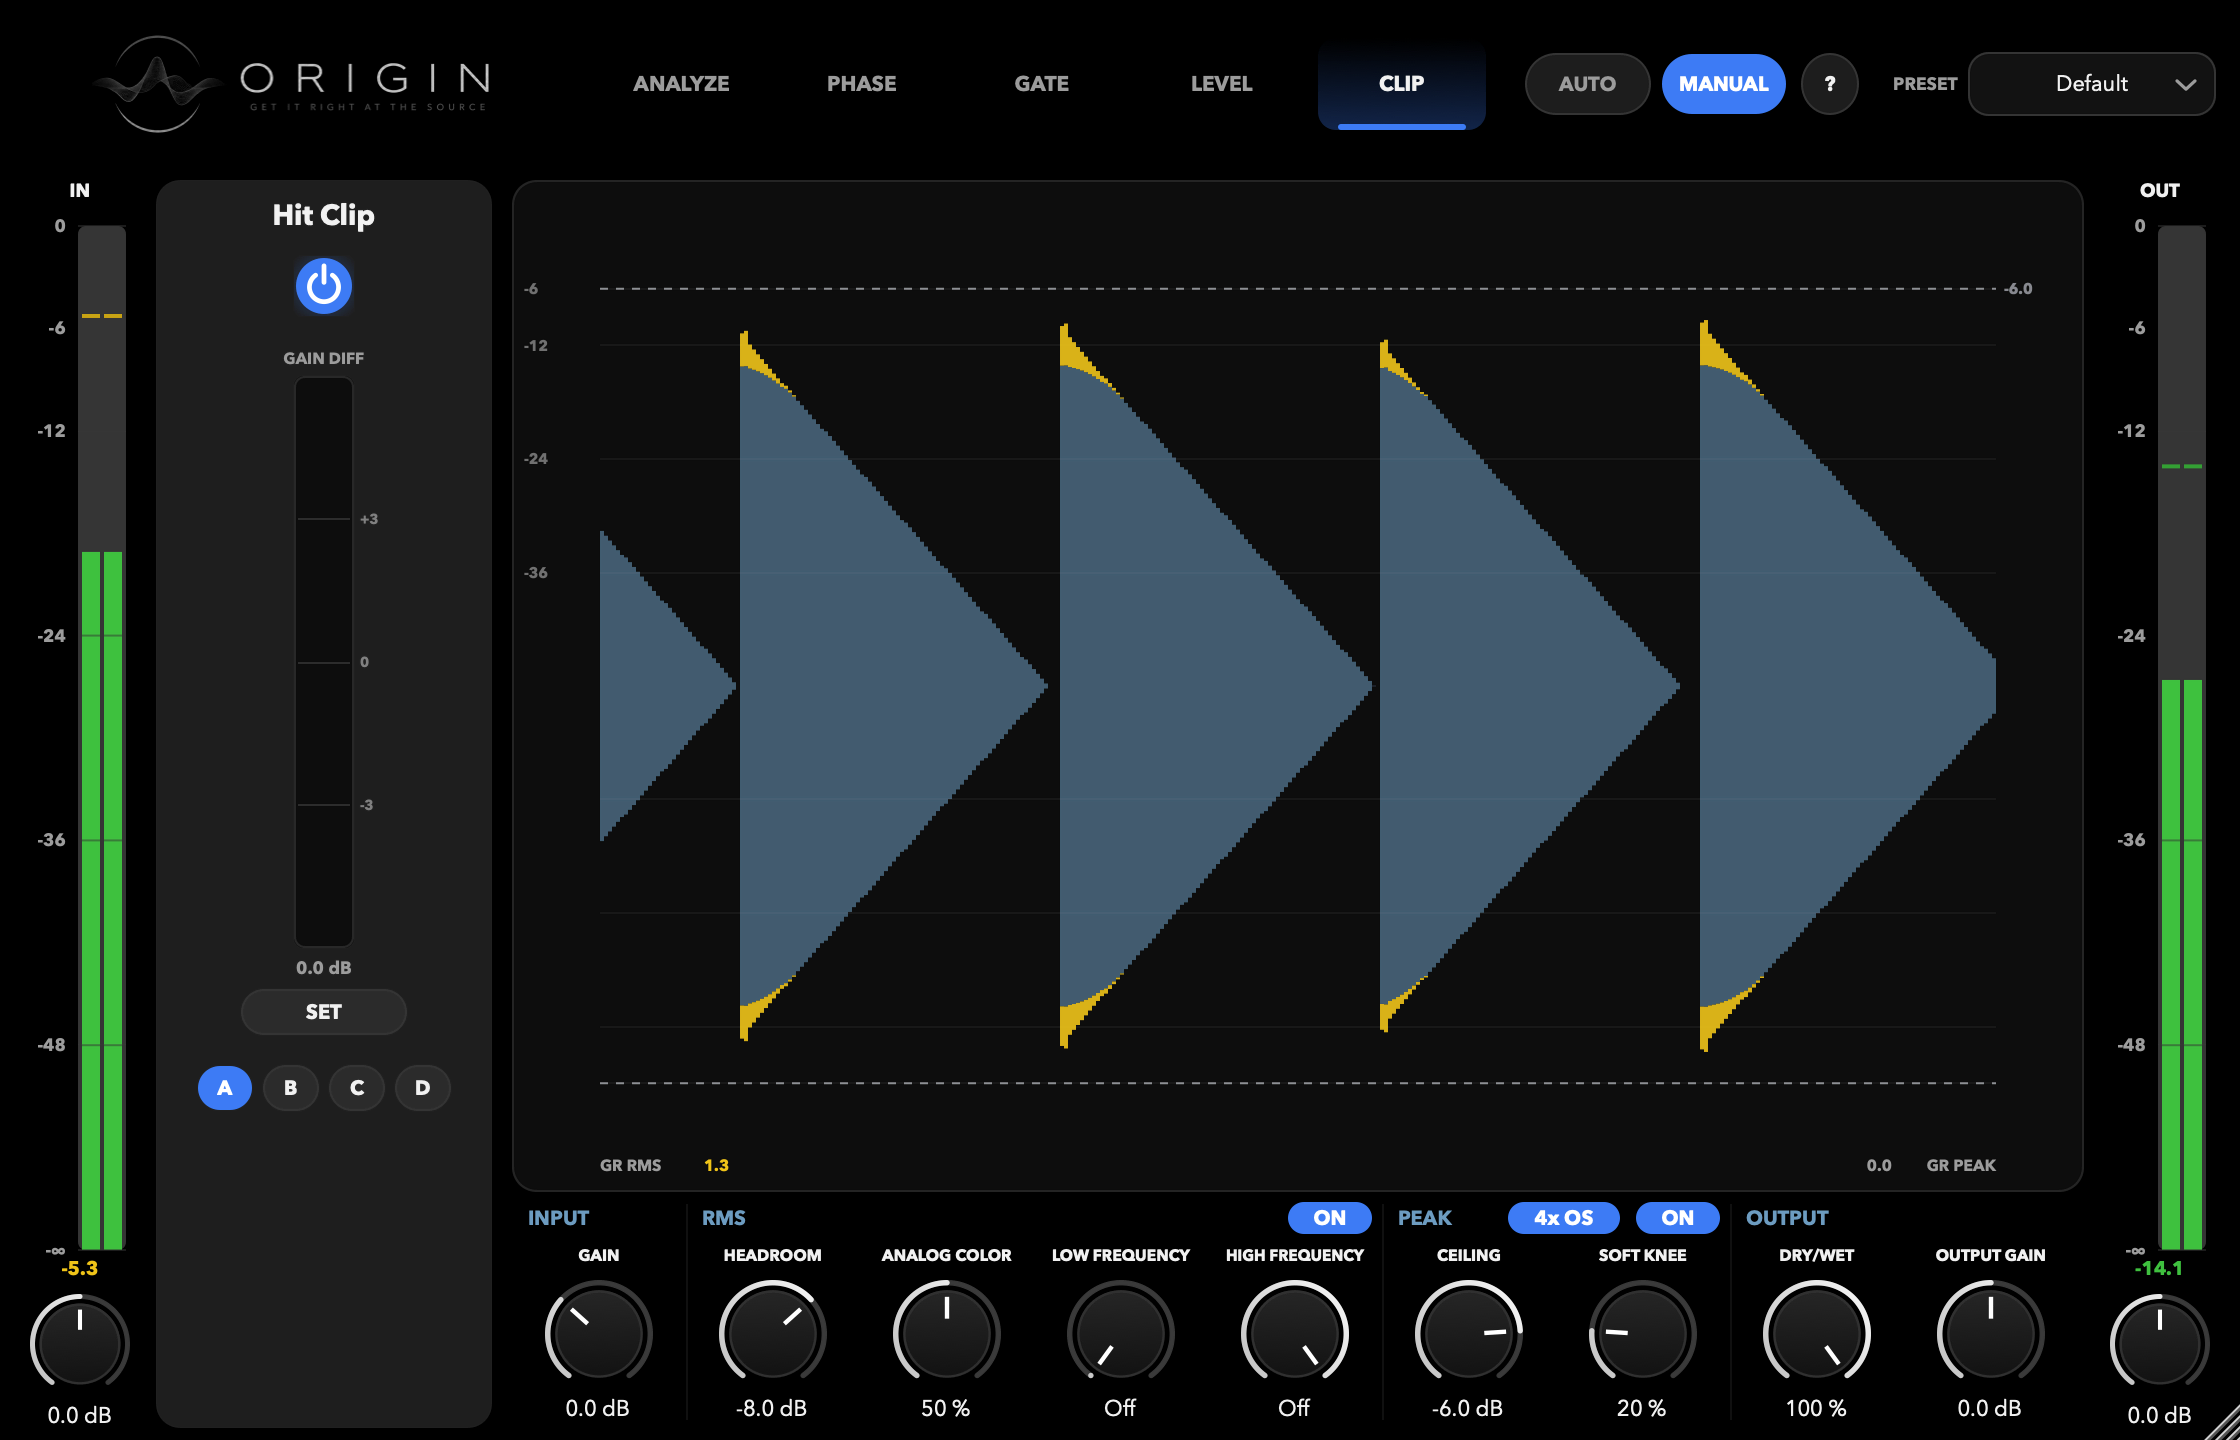
Task: Click the GAIN DIFF vertical meter
Action: pyautogui.click(x=323, y=661)
